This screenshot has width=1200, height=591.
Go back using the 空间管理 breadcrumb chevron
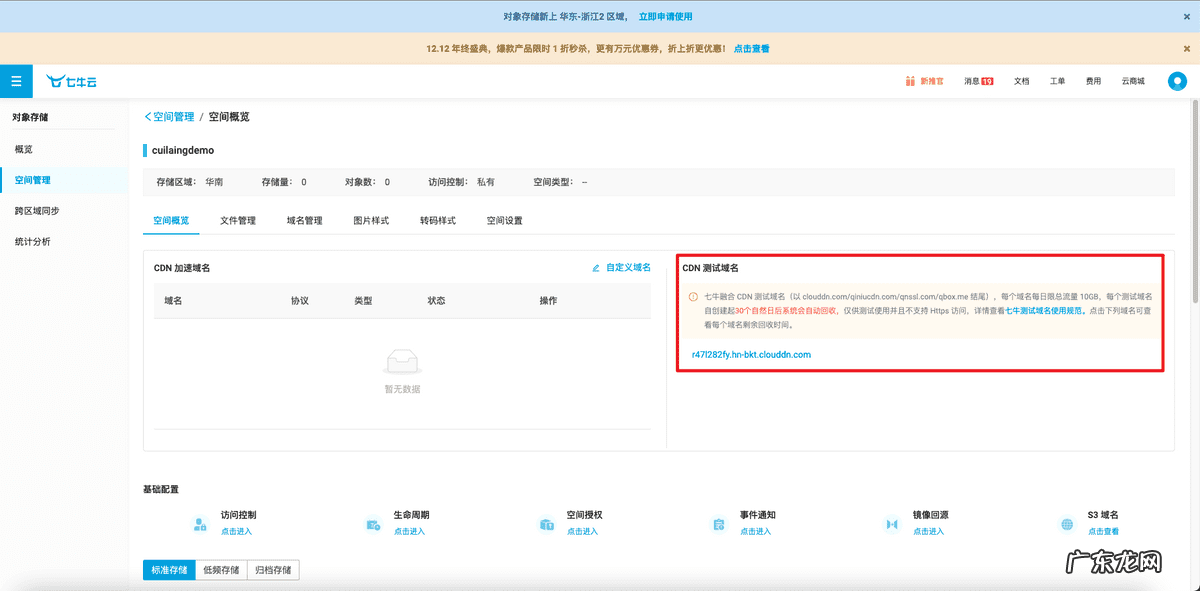(148, 116)
